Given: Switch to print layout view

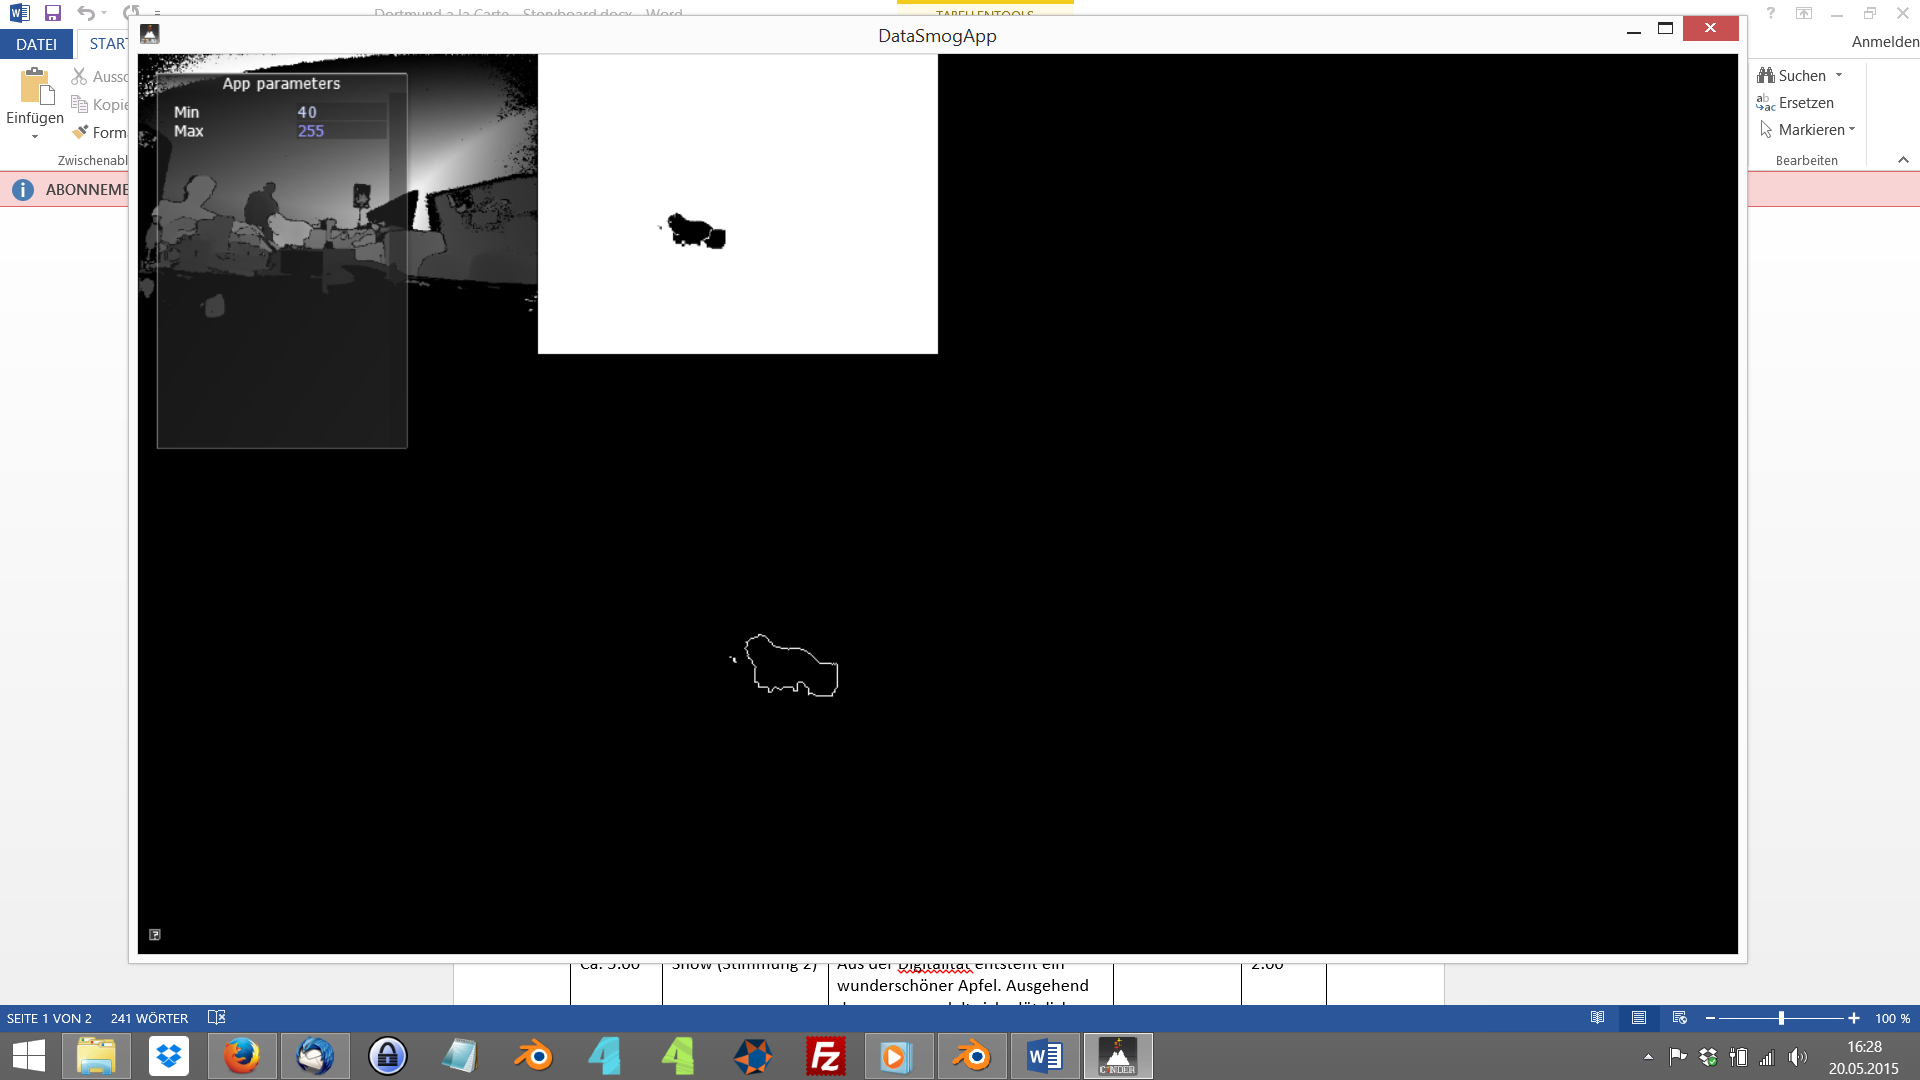Looking at the screenshot, I should pos(1638,1018).
